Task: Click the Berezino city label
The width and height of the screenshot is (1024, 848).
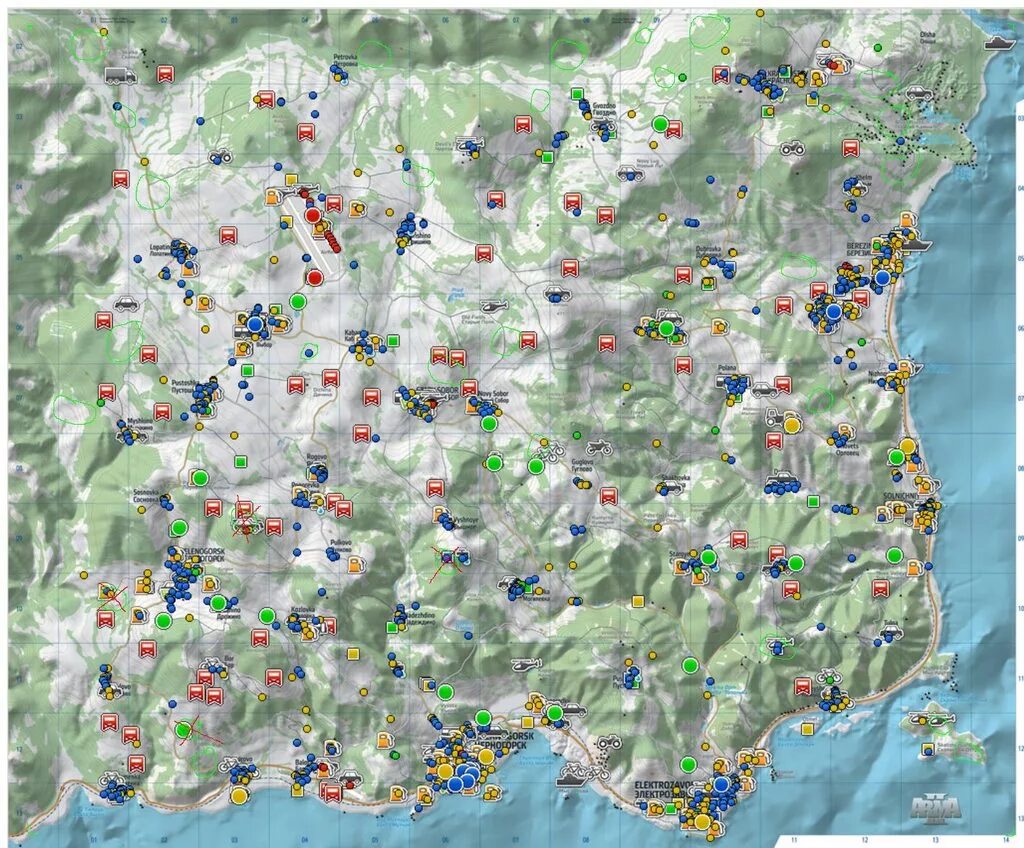Action: pos(859,250)
